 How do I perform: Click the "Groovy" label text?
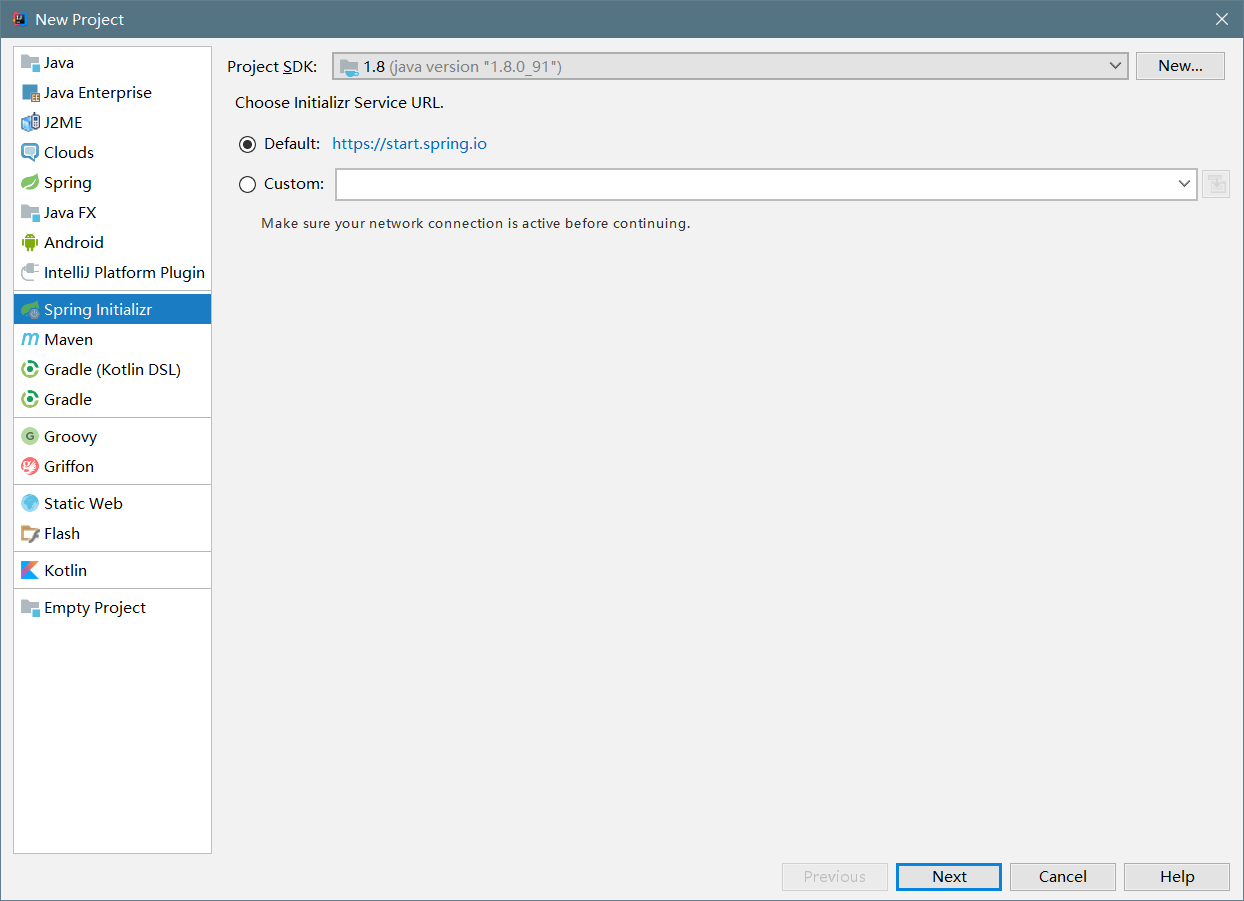coord(71,437)
